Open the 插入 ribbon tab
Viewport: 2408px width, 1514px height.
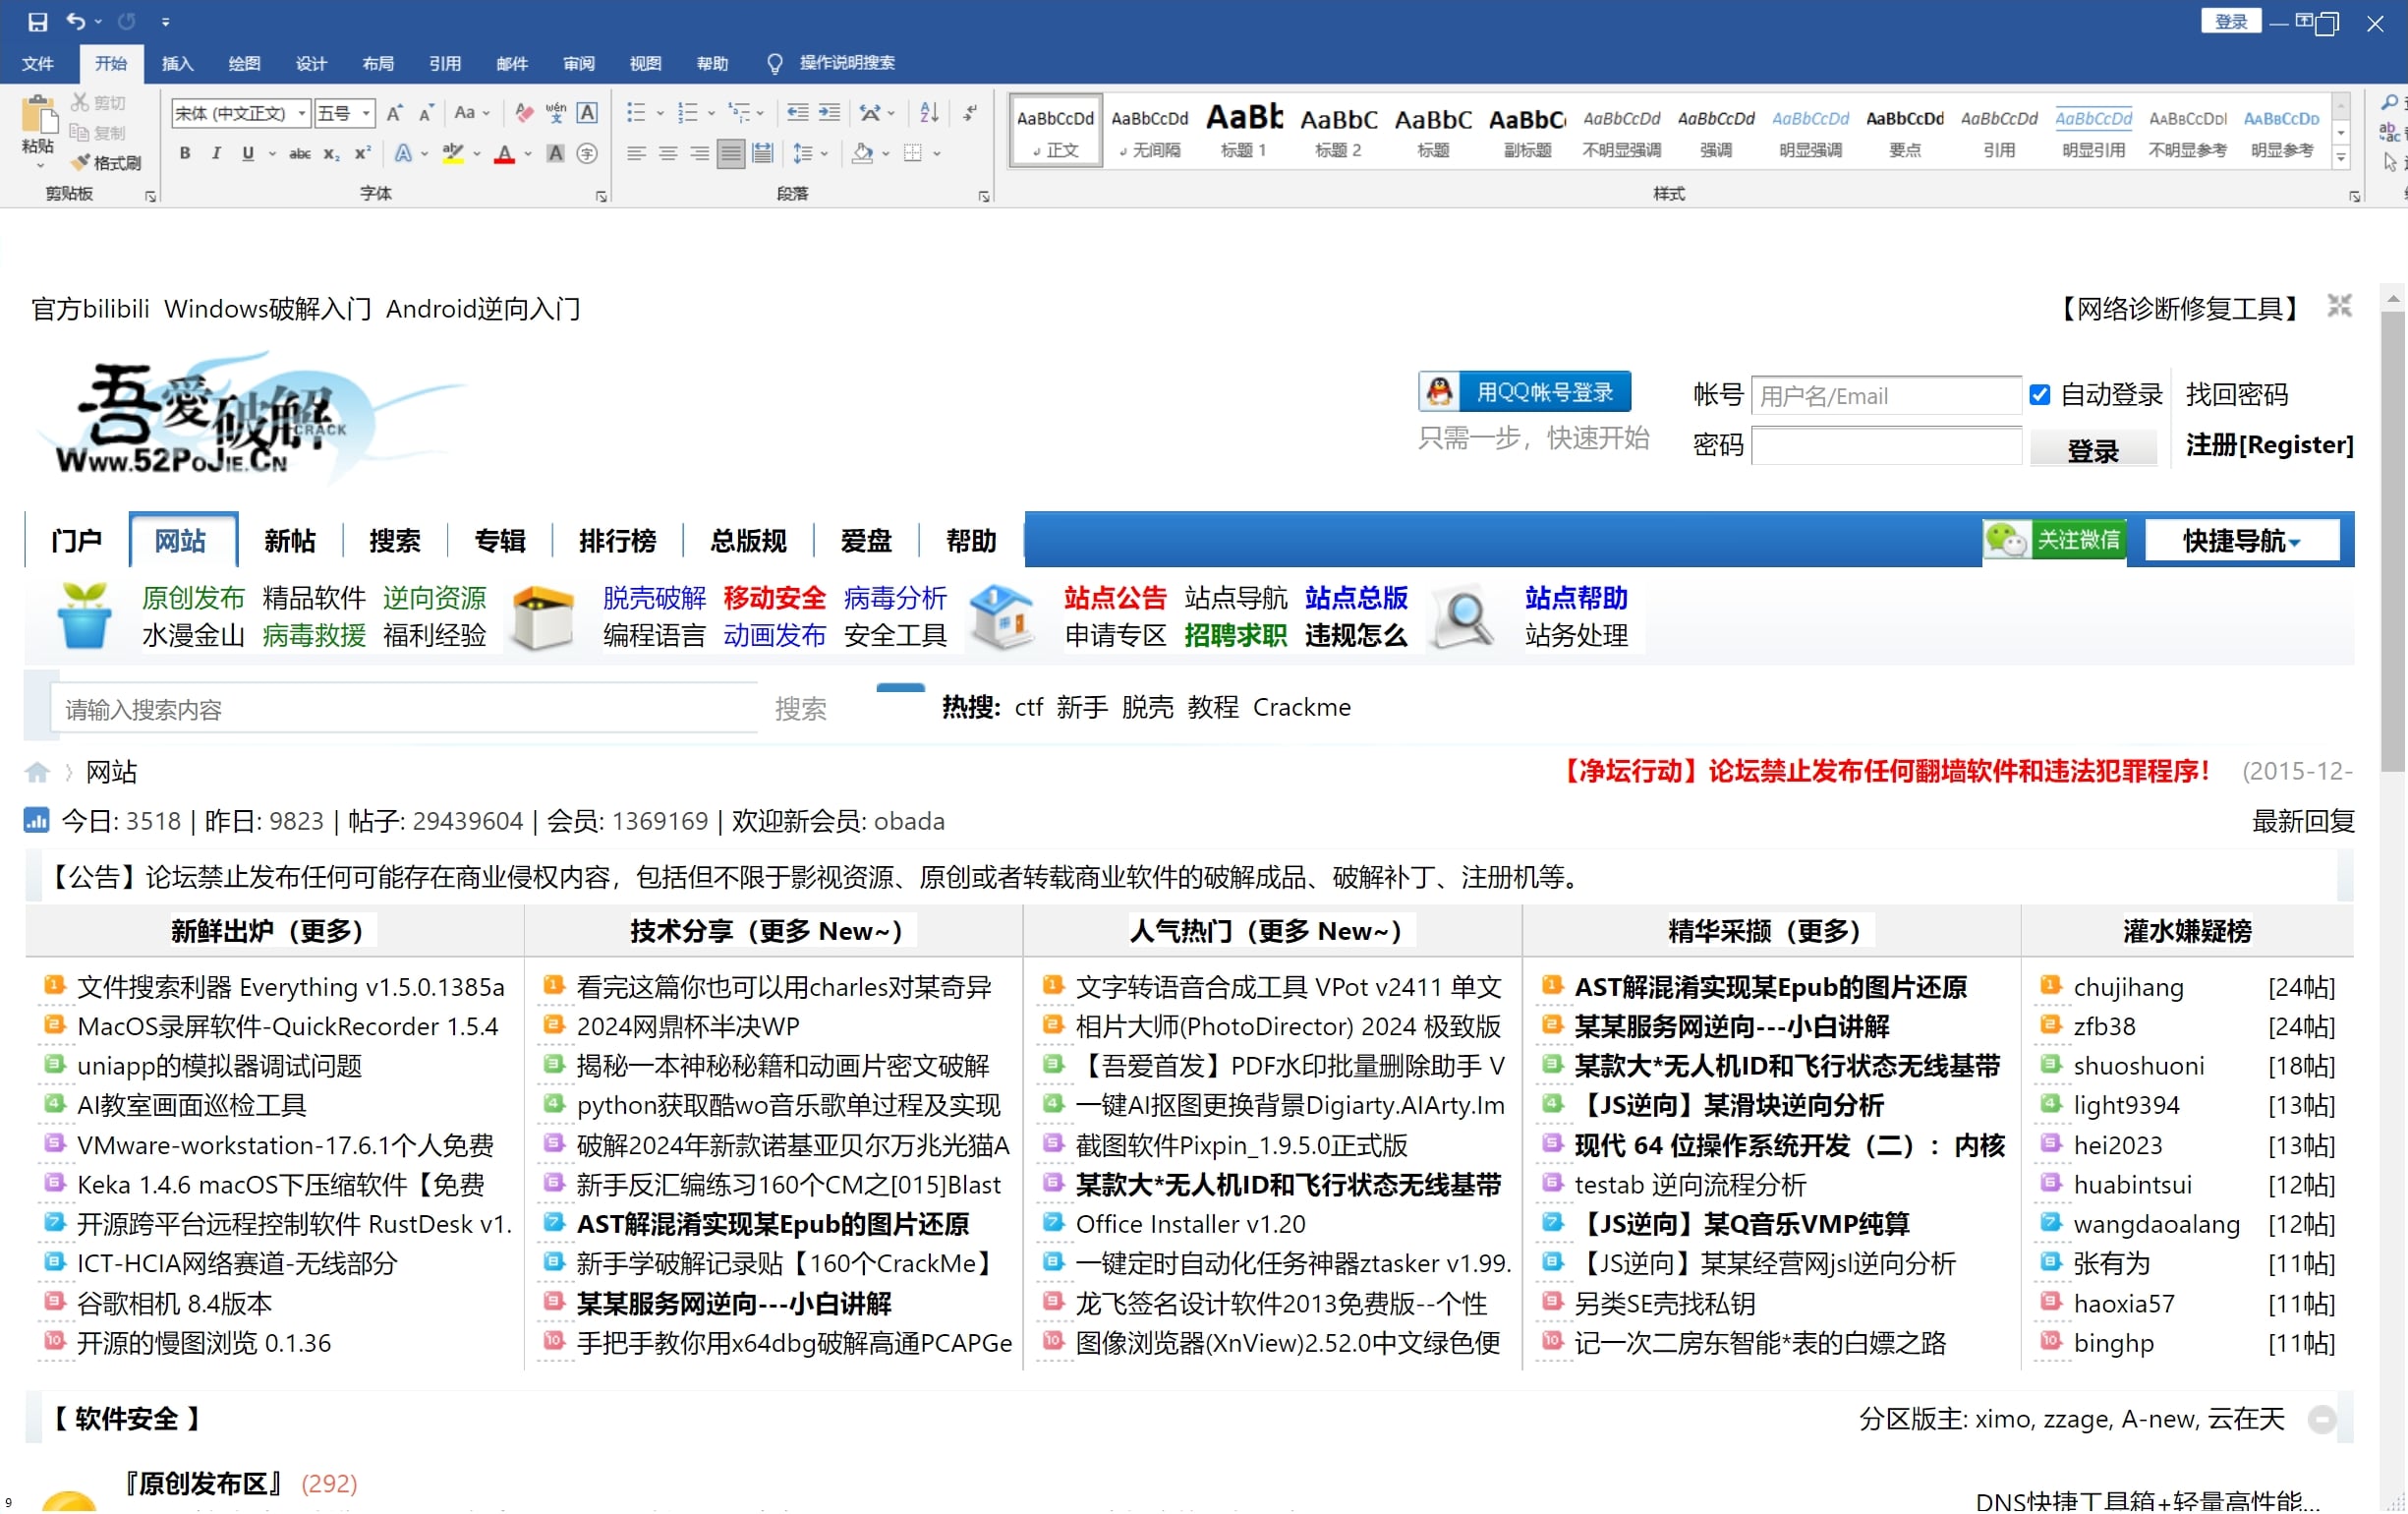[x=177, y=63]
